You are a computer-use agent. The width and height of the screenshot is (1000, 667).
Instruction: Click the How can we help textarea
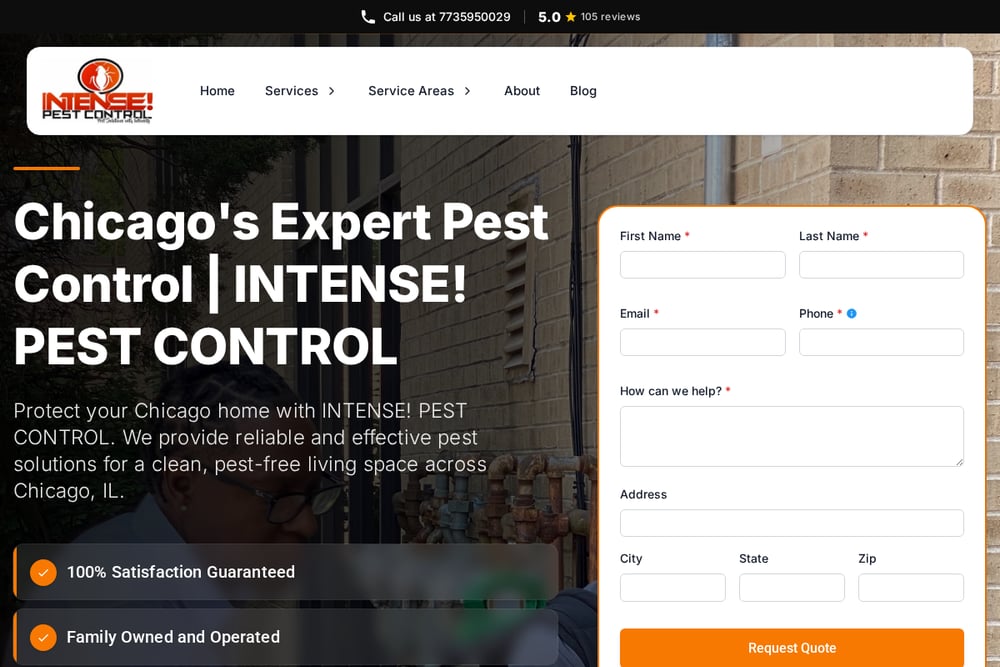(791, 436)
